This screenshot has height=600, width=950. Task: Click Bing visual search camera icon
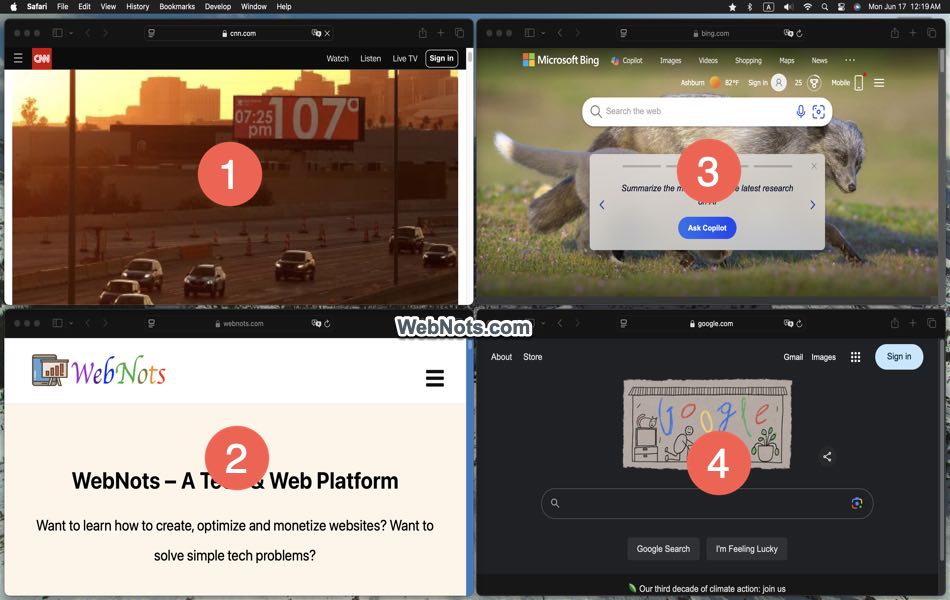819,112
